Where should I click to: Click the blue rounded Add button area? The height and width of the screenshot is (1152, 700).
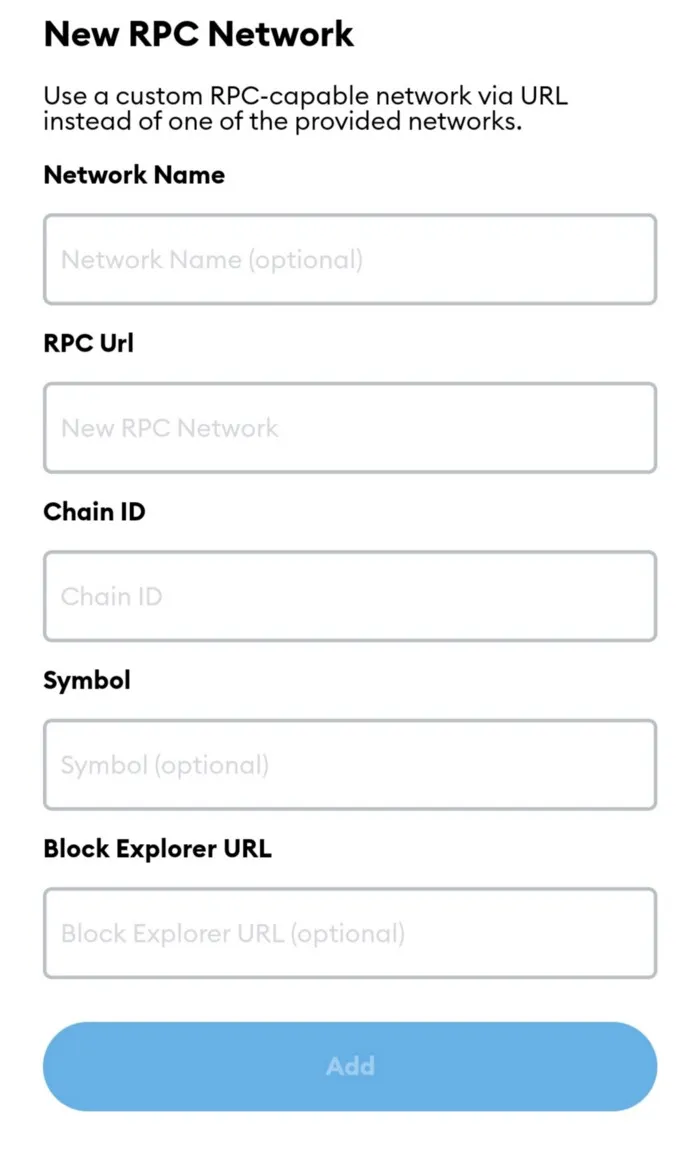[350, 1066]
